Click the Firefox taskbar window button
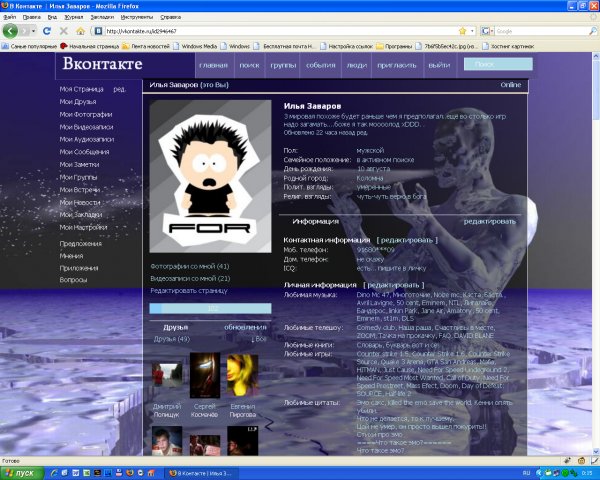 [202, 473]
